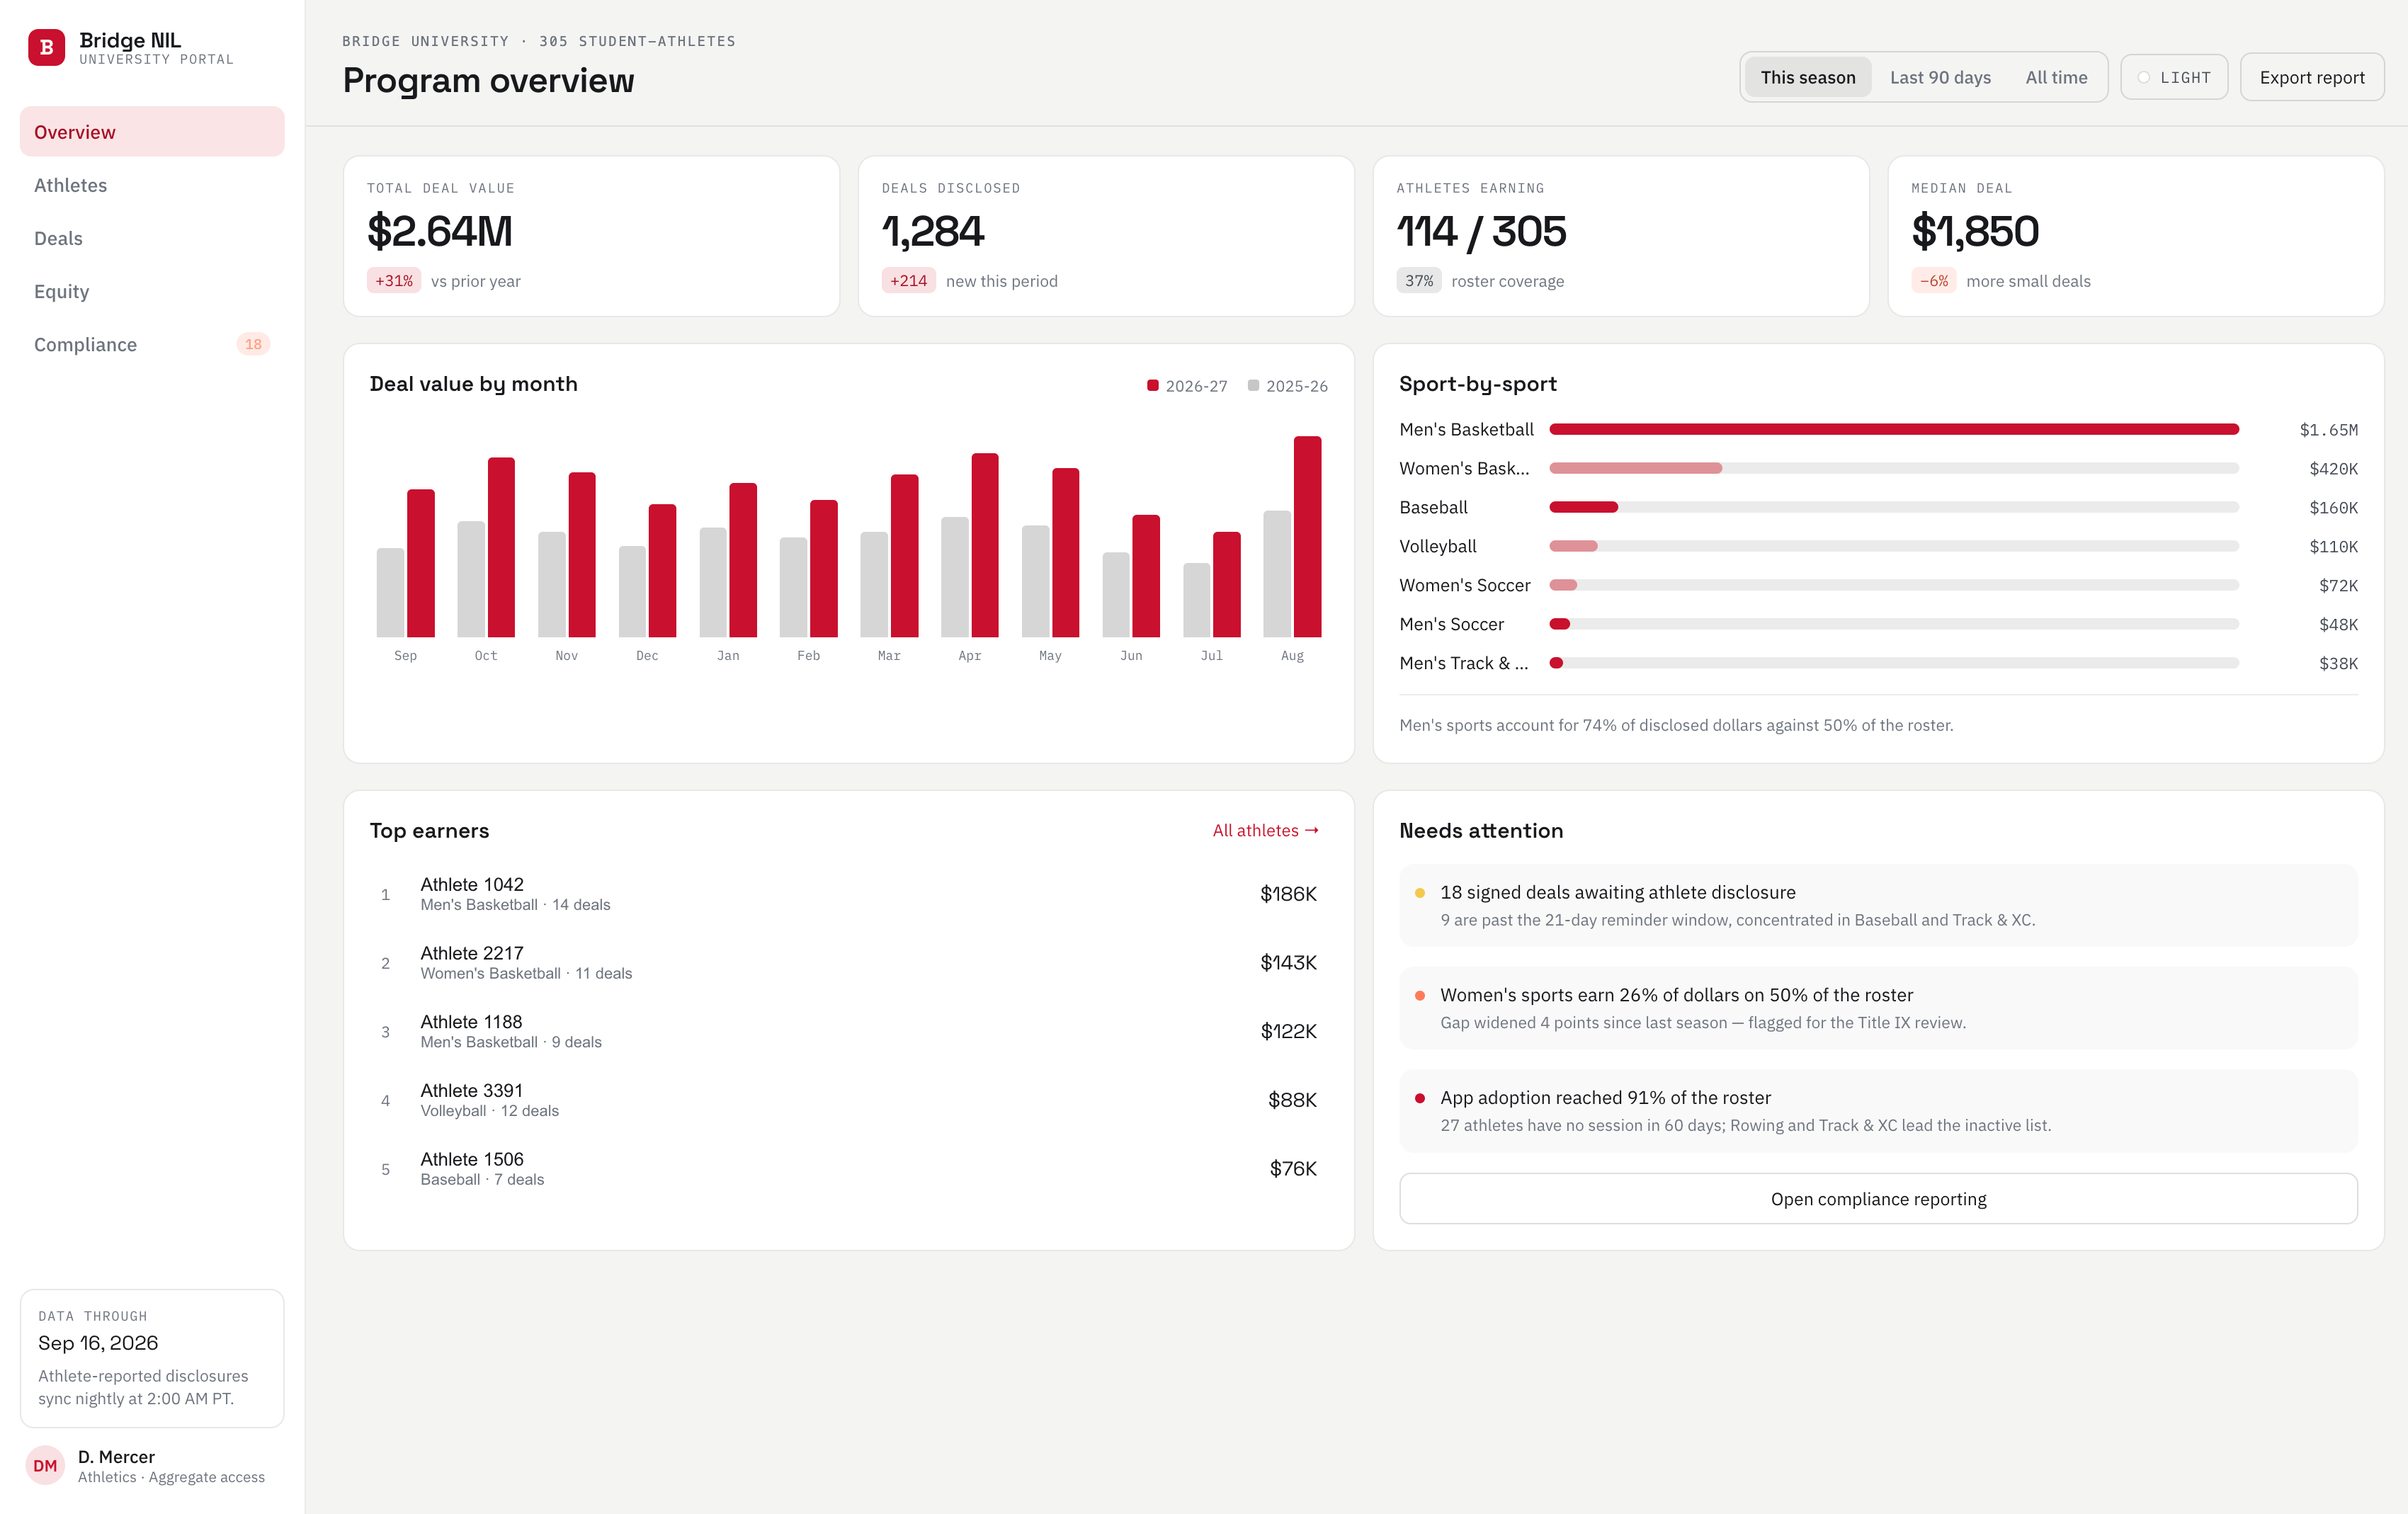Click the Men's Soccer progress bar

[x=1893, y=624]
